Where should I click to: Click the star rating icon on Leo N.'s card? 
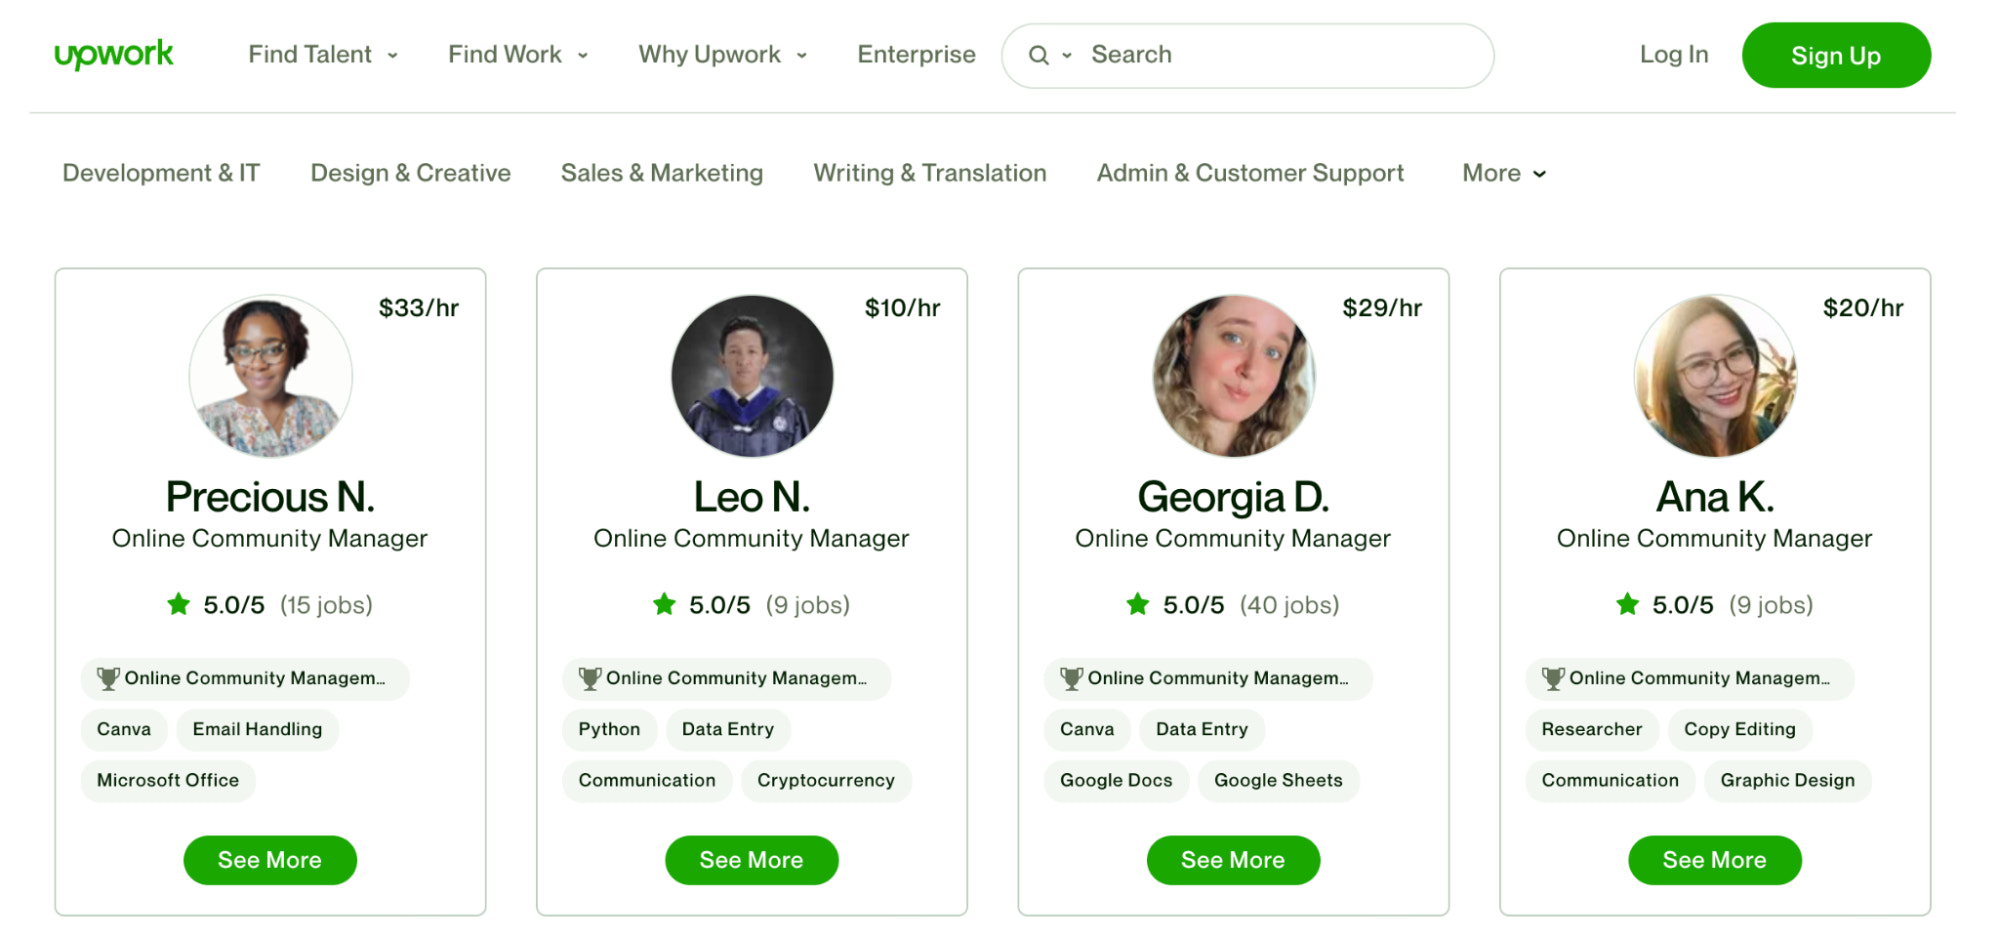click(663, 604)
